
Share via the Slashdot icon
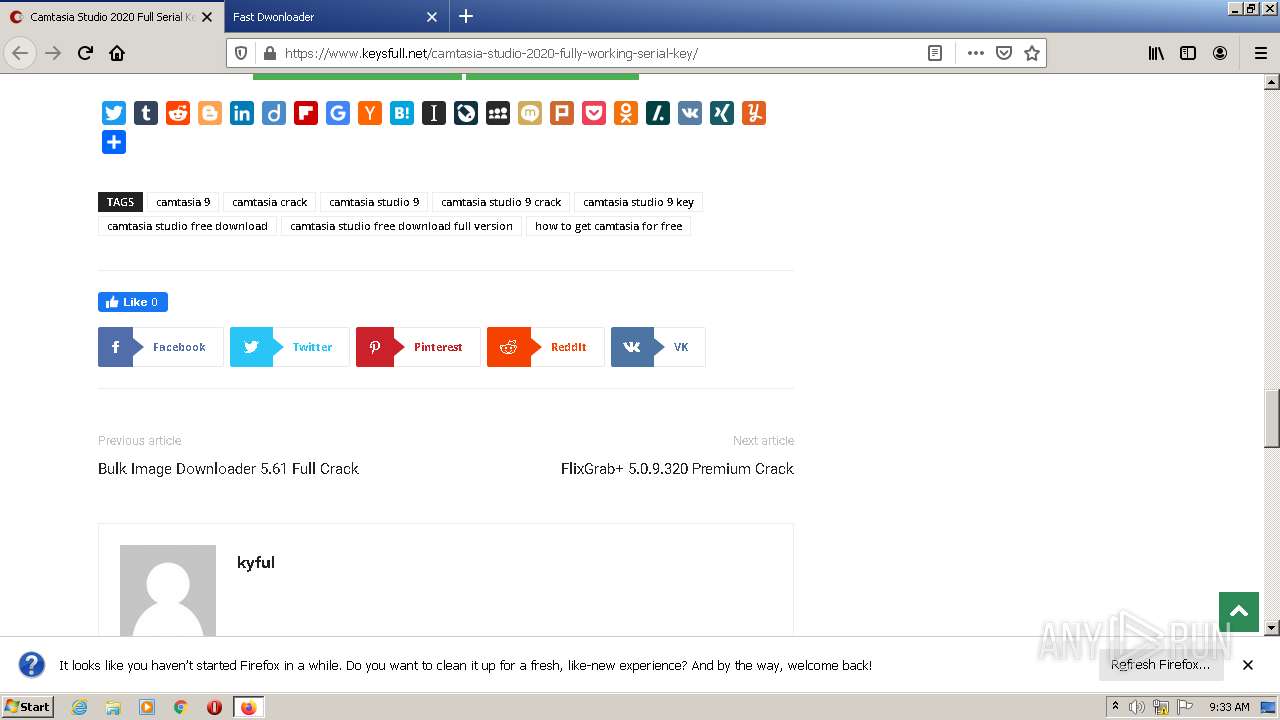[x=658, y=113]
